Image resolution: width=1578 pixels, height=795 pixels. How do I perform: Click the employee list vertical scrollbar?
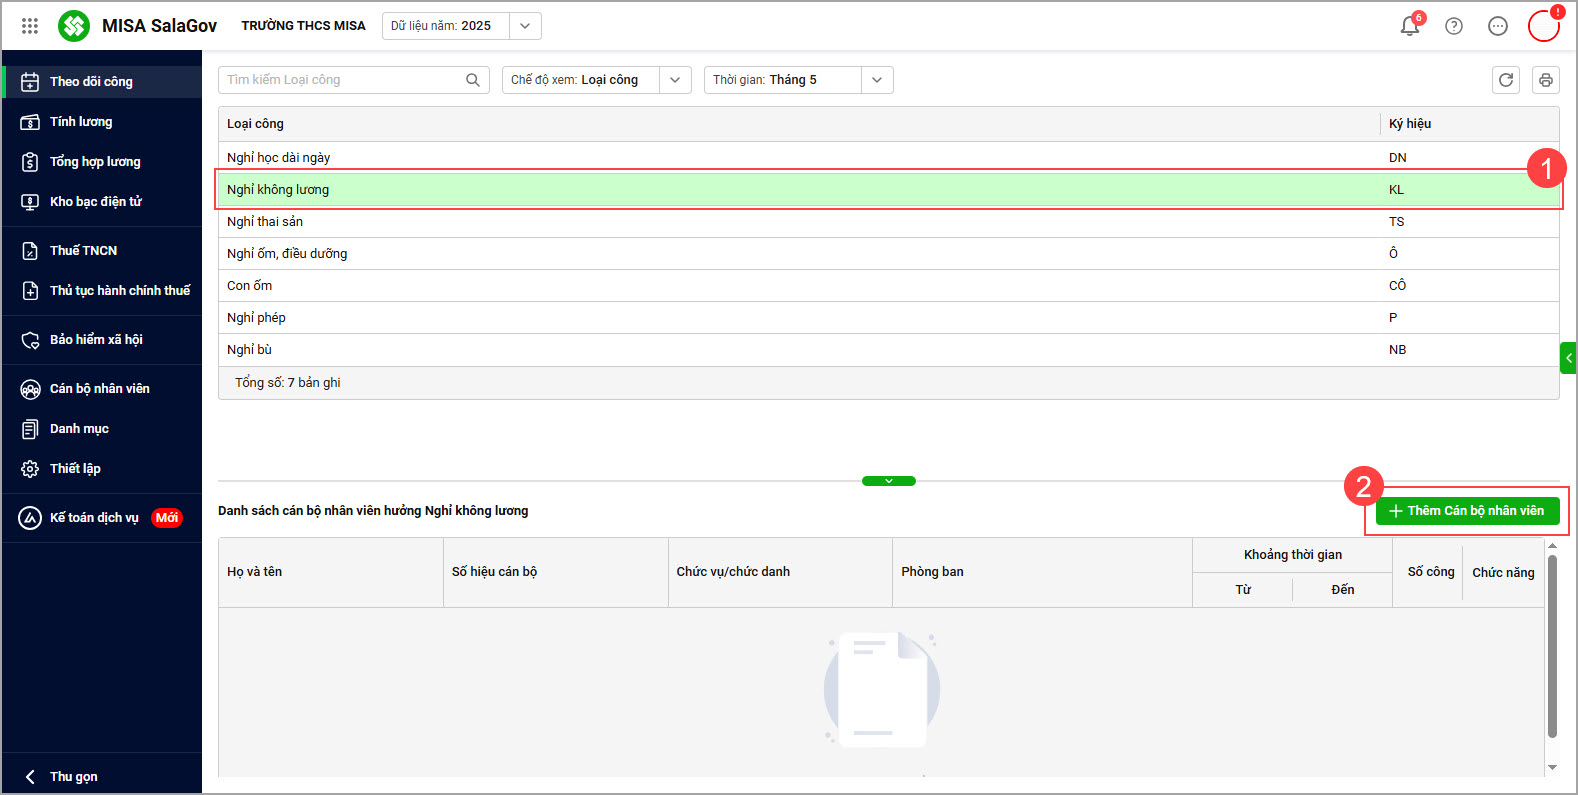[1552, 650]
